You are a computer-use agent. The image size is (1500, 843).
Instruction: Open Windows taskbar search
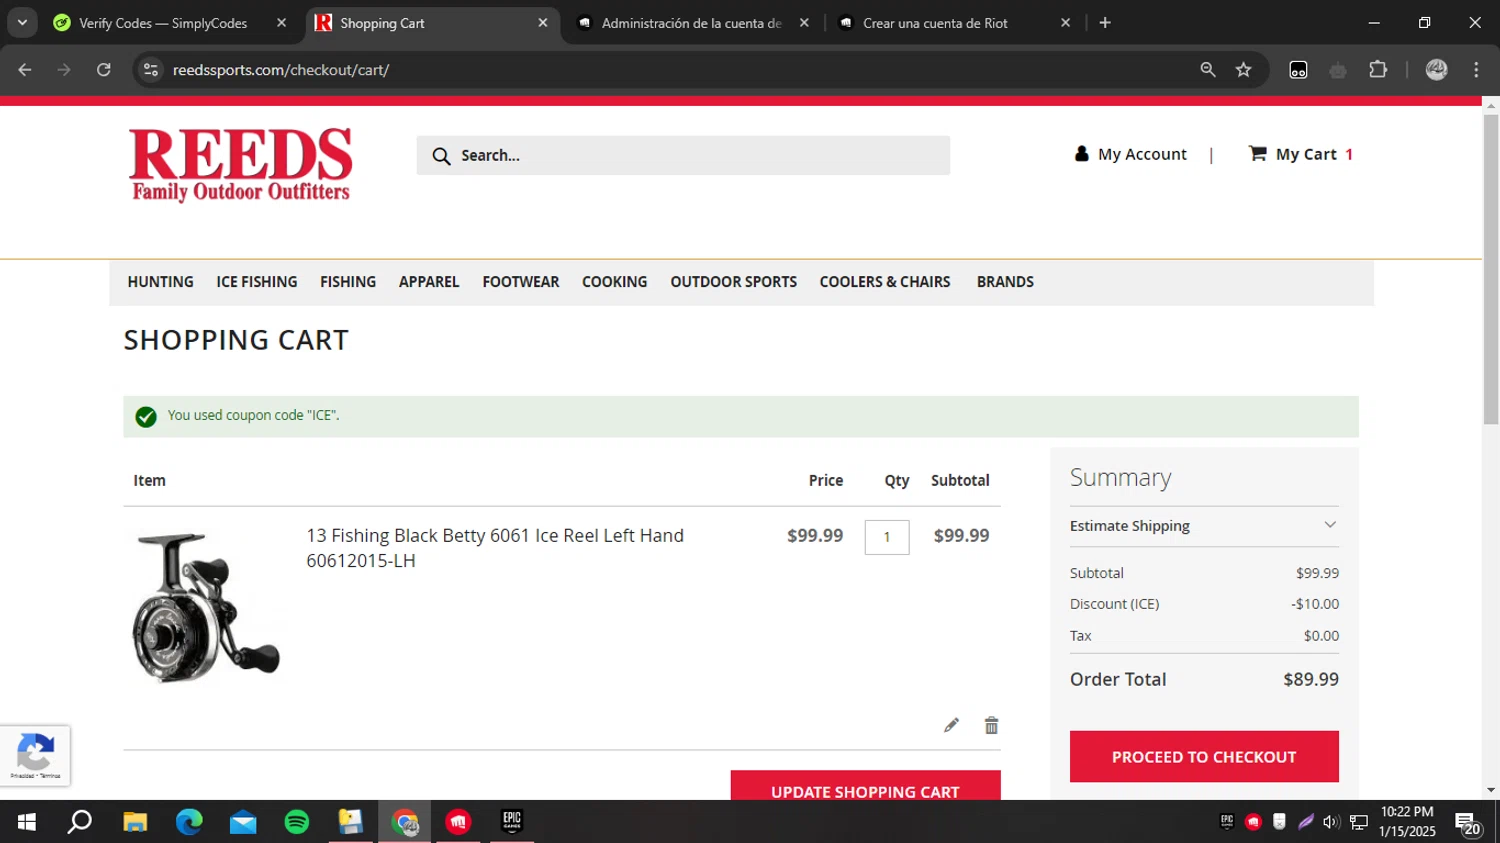[x=80, y=822]
